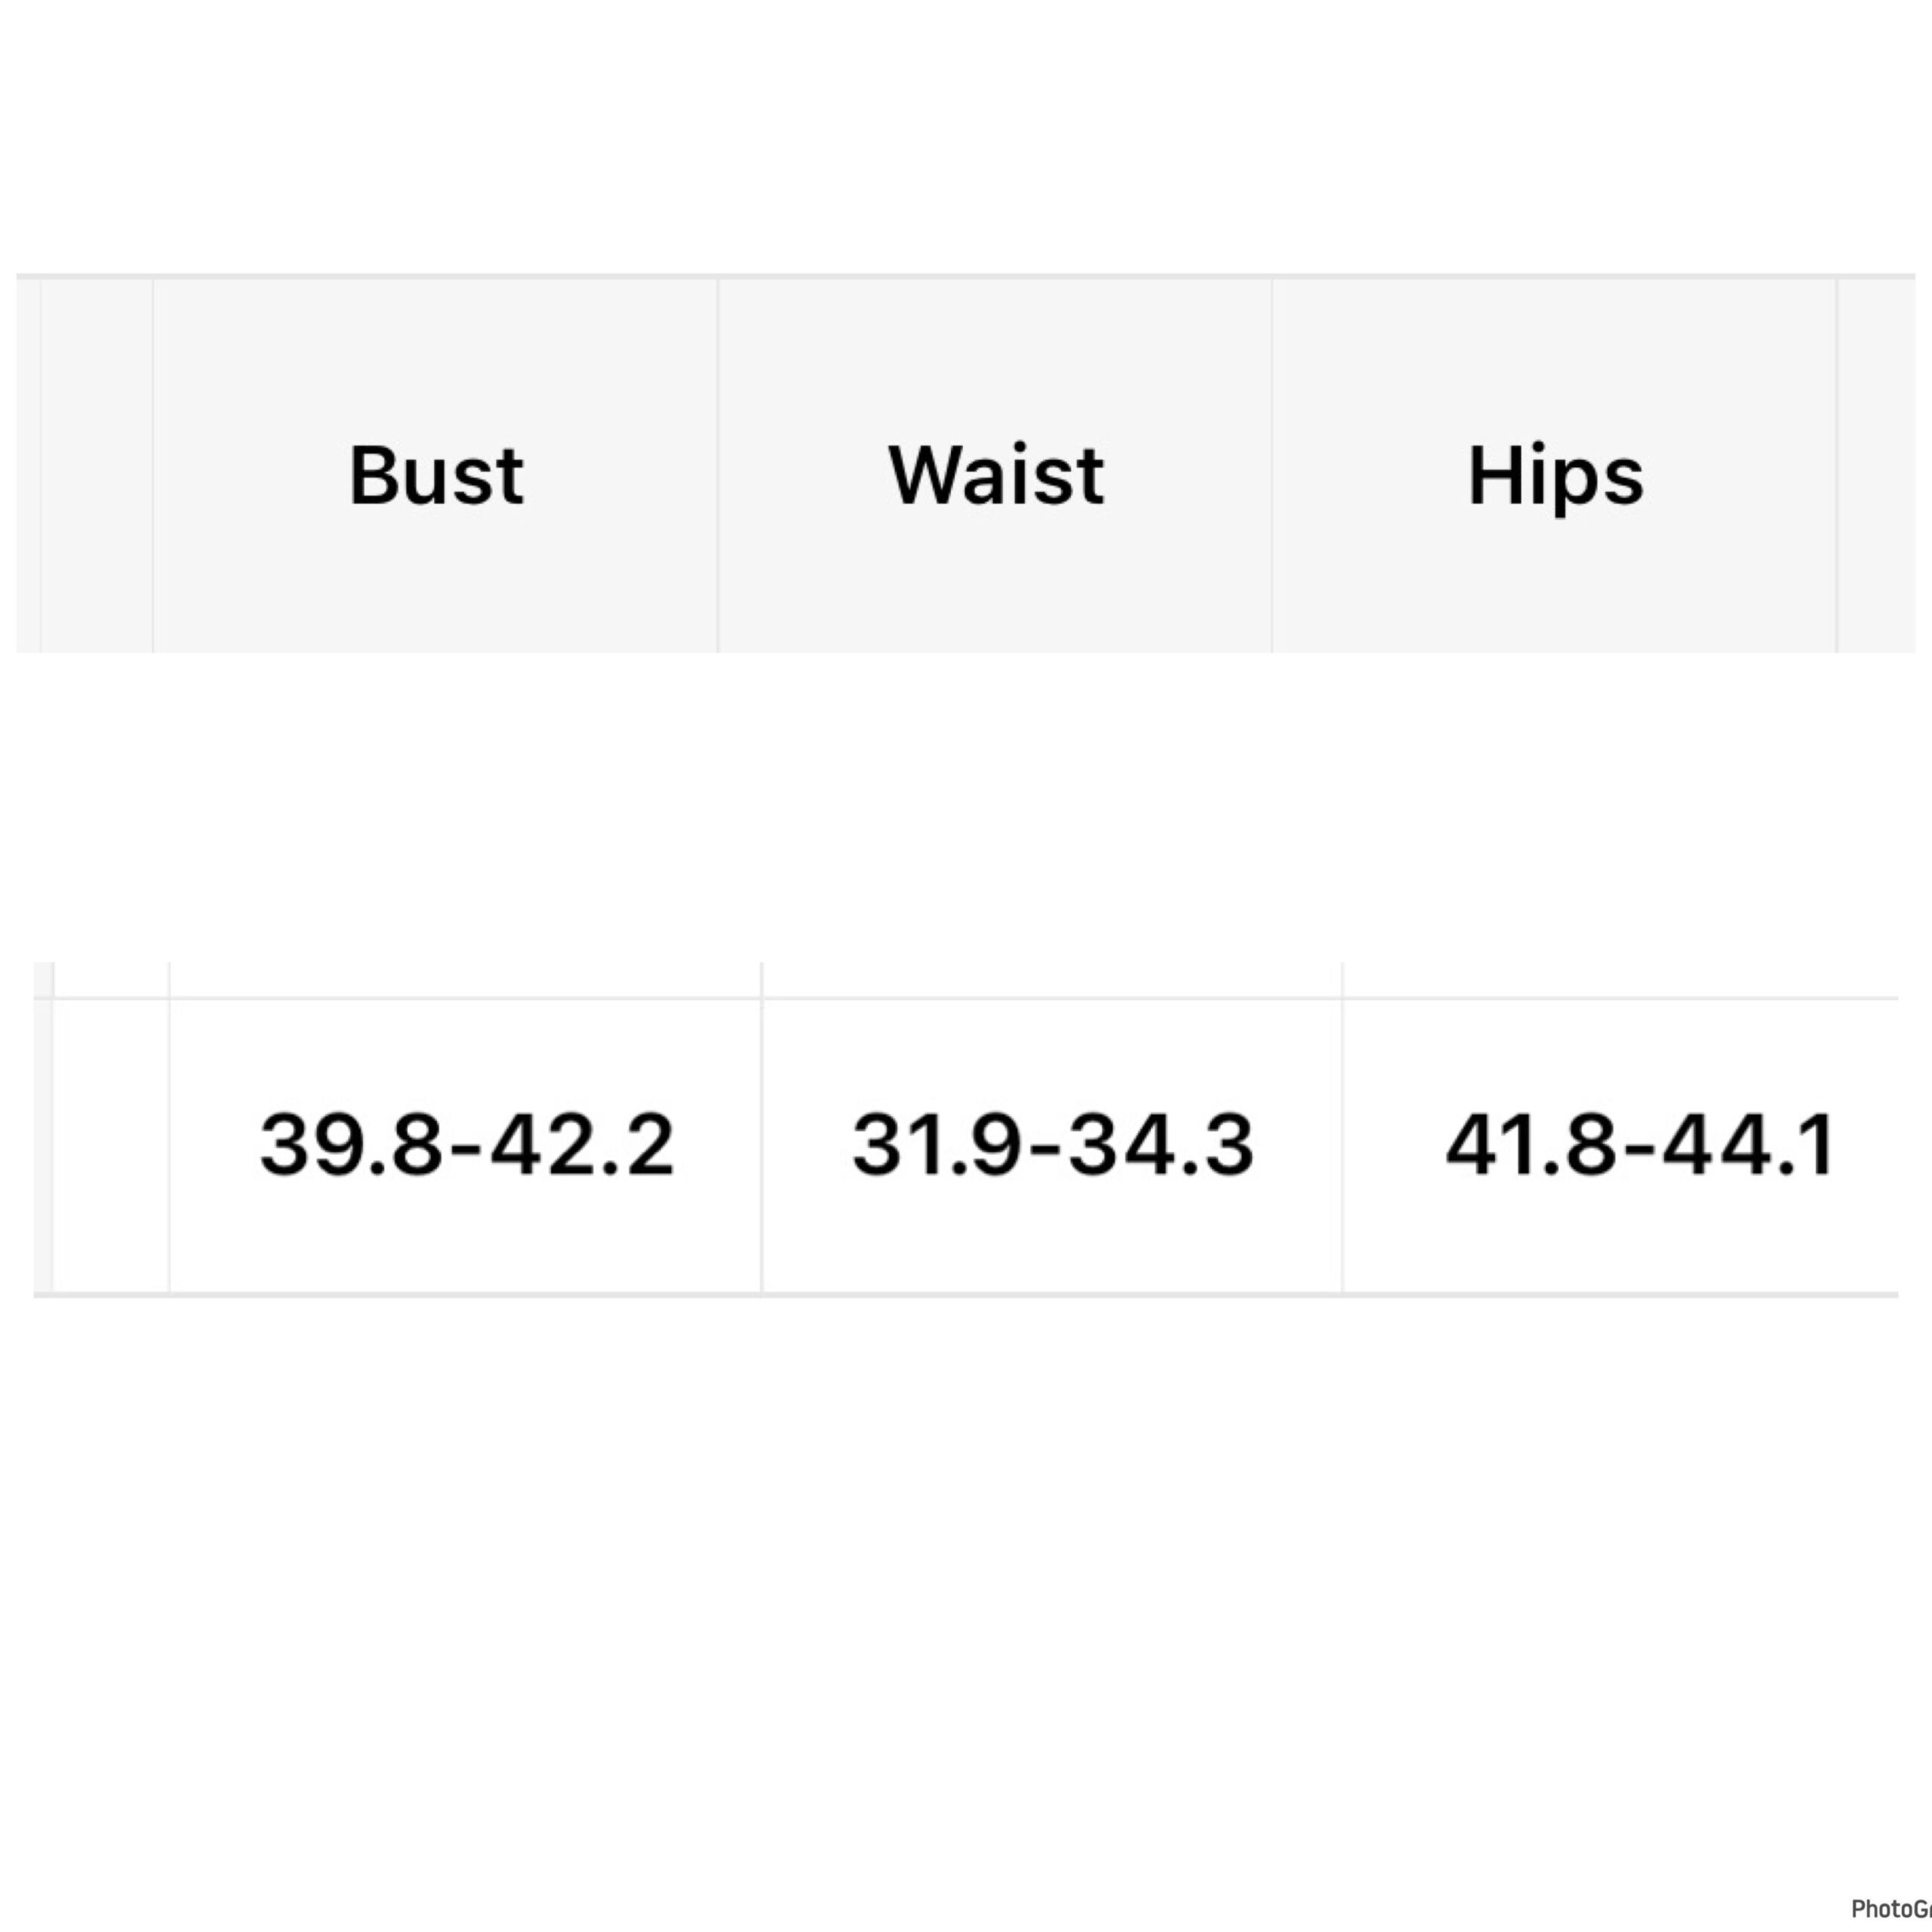Click the thin row sliver above 31.9-34.3
Image resolution: width=1932 pixels, height=1932 pixels.
[1052, 980]
